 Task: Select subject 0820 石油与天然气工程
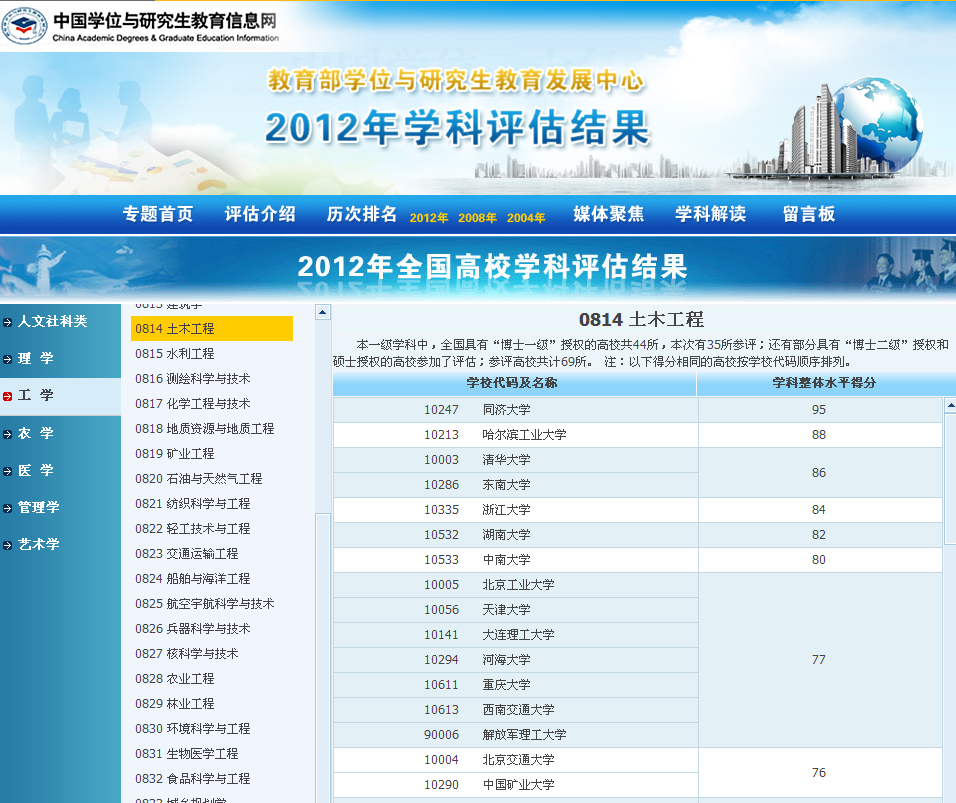coord(199,479)
